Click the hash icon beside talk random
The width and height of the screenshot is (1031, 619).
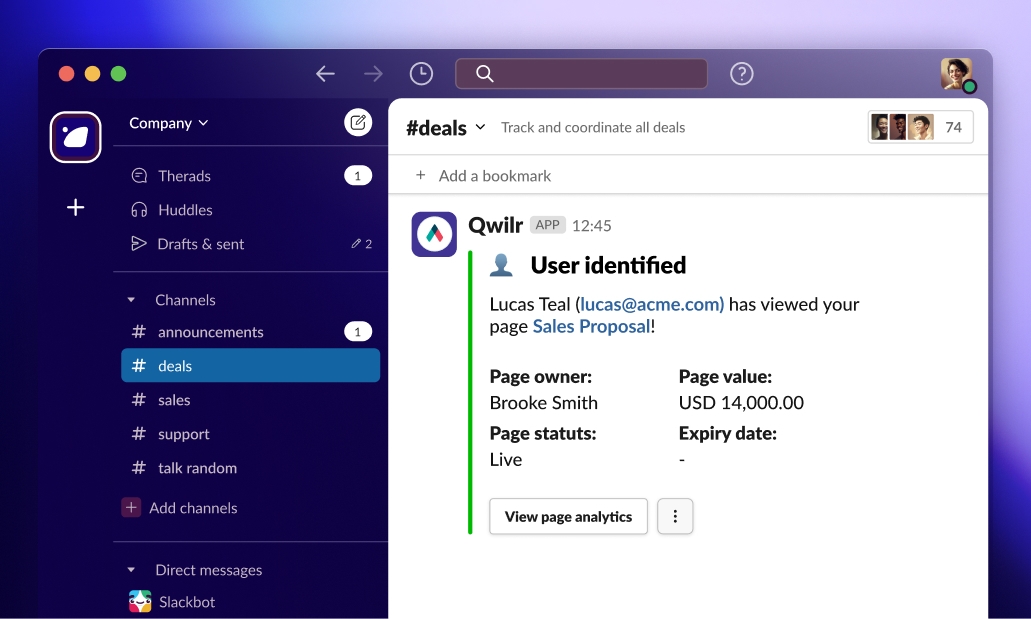click(x=139, y=468)
